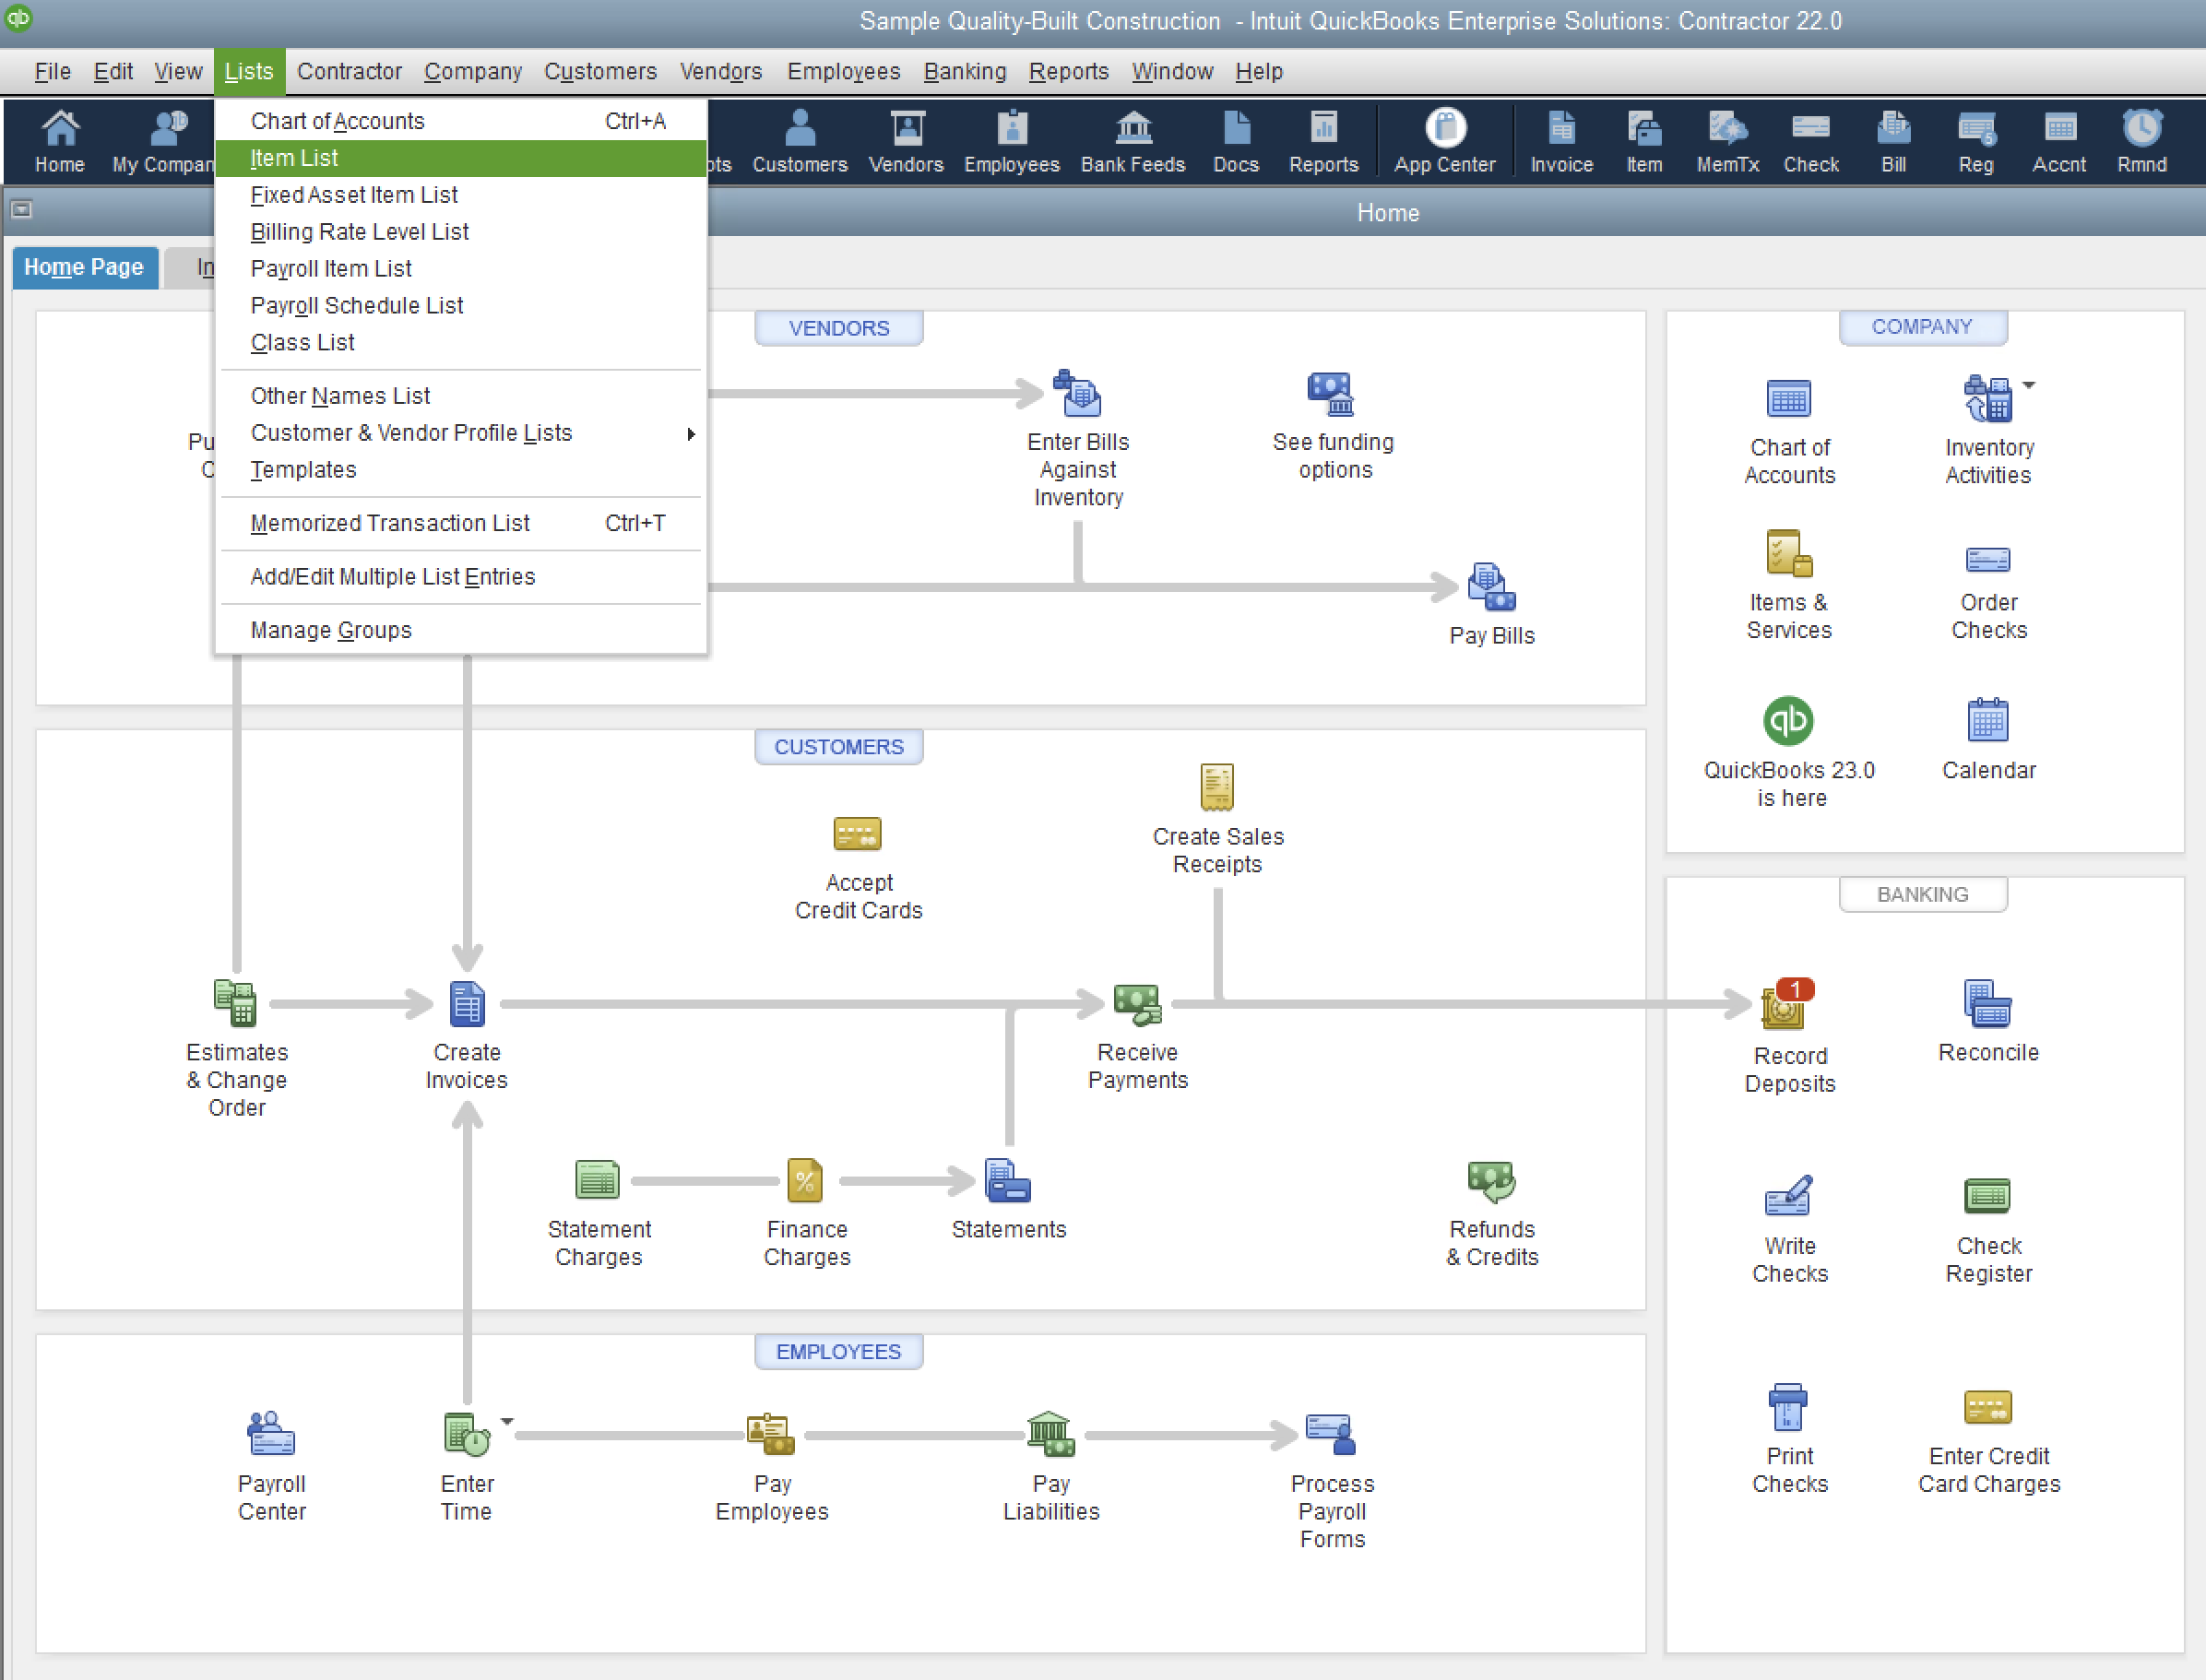Click the Home Page tab
The width and height of the screenshot is (2206, 1680).
[83, 266]
